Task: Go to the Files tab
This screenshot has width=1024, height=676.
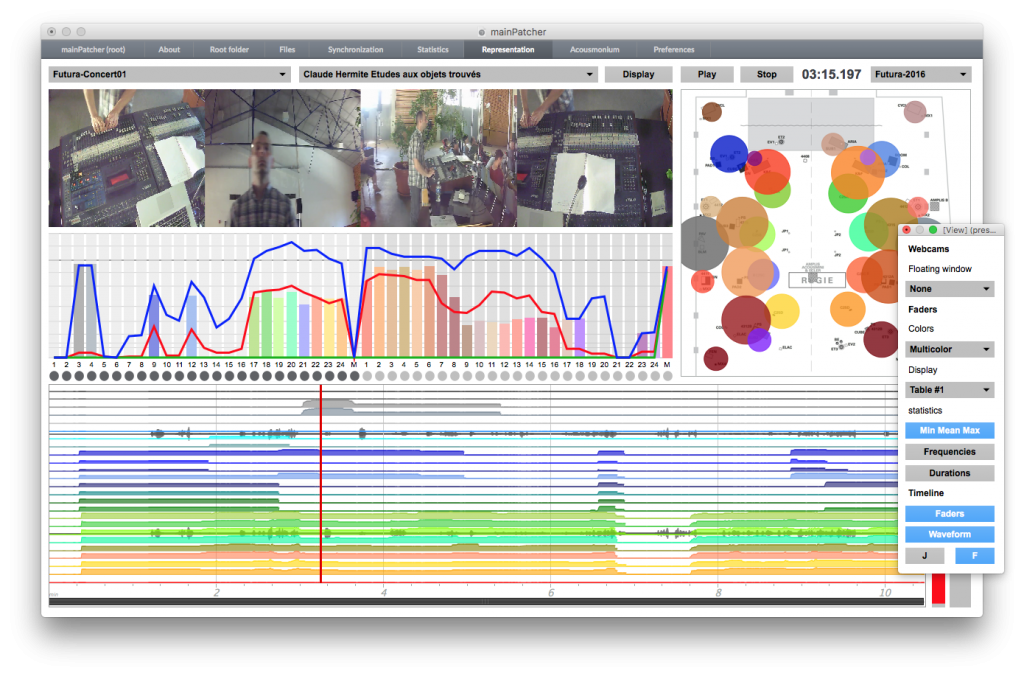Action: tap(287, 50)
